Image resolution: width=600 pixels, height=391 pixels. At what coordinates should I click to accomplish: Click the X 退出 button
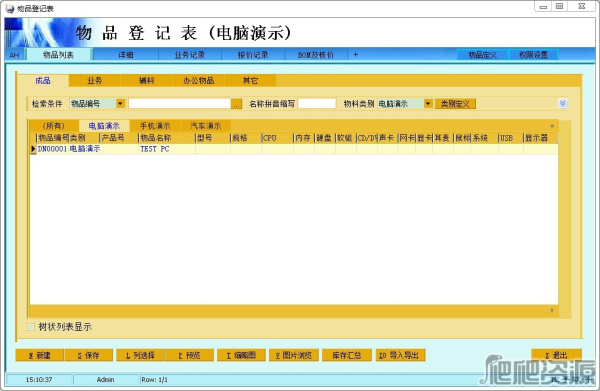coord(556,355)
